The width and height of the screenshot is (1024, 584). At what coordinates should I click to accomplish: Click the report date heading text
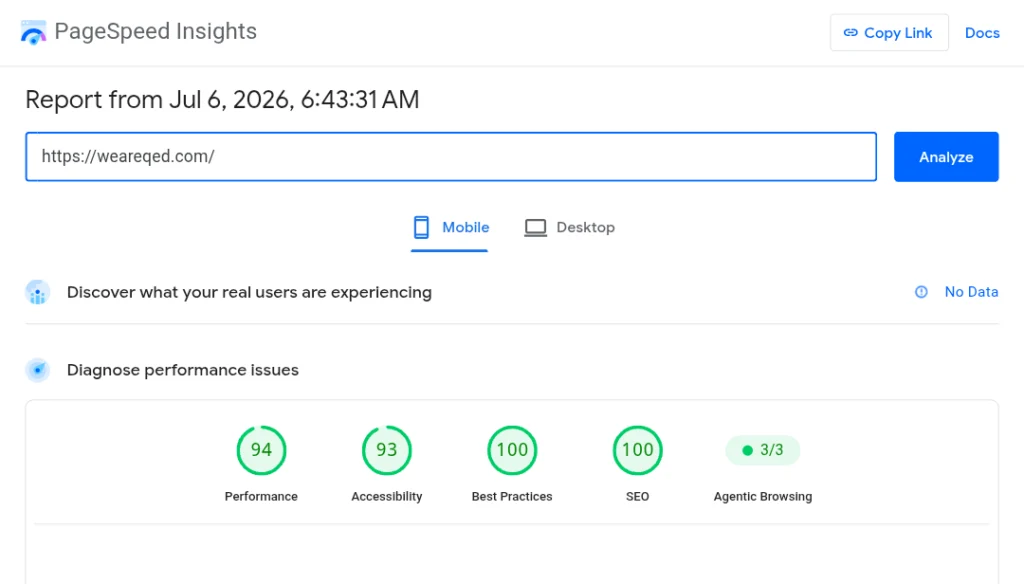222,100
